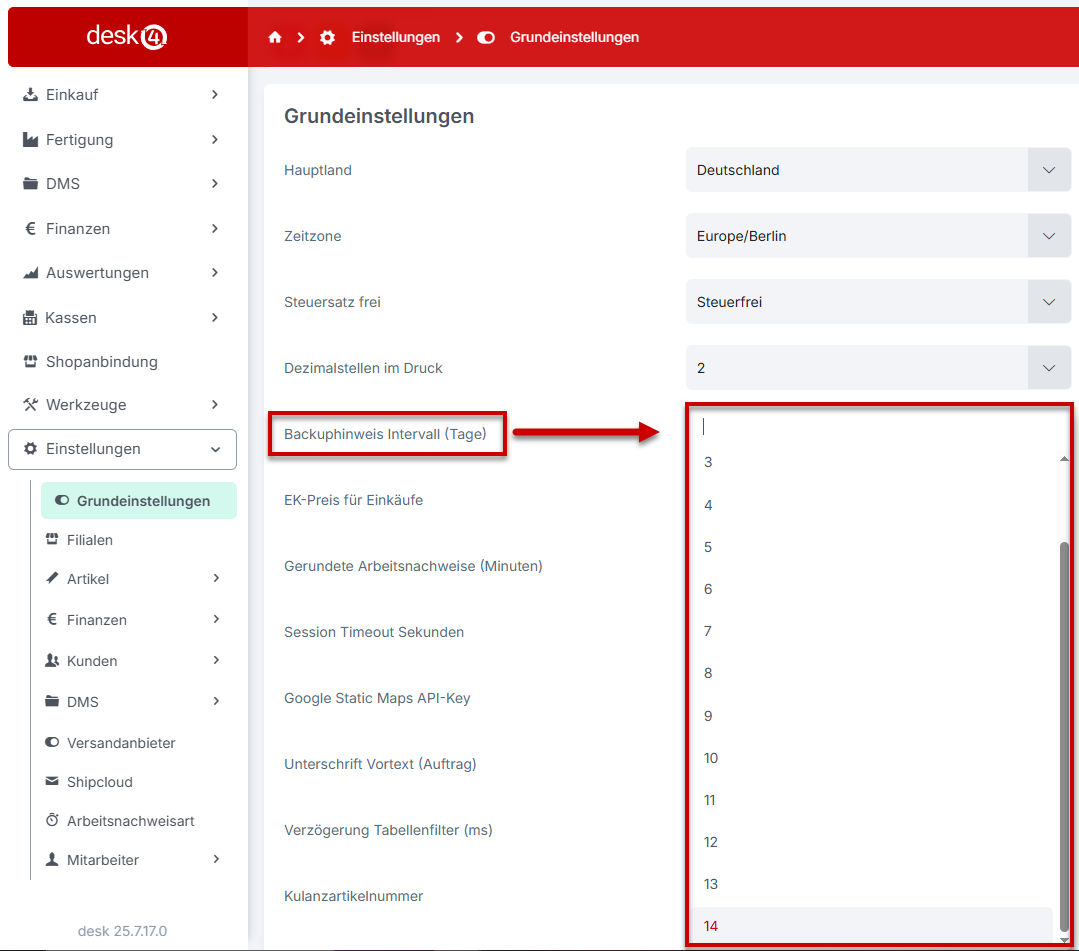Click the Kassen register icon
Viewport: 1079px width, 951px height.
pos(30,318)
